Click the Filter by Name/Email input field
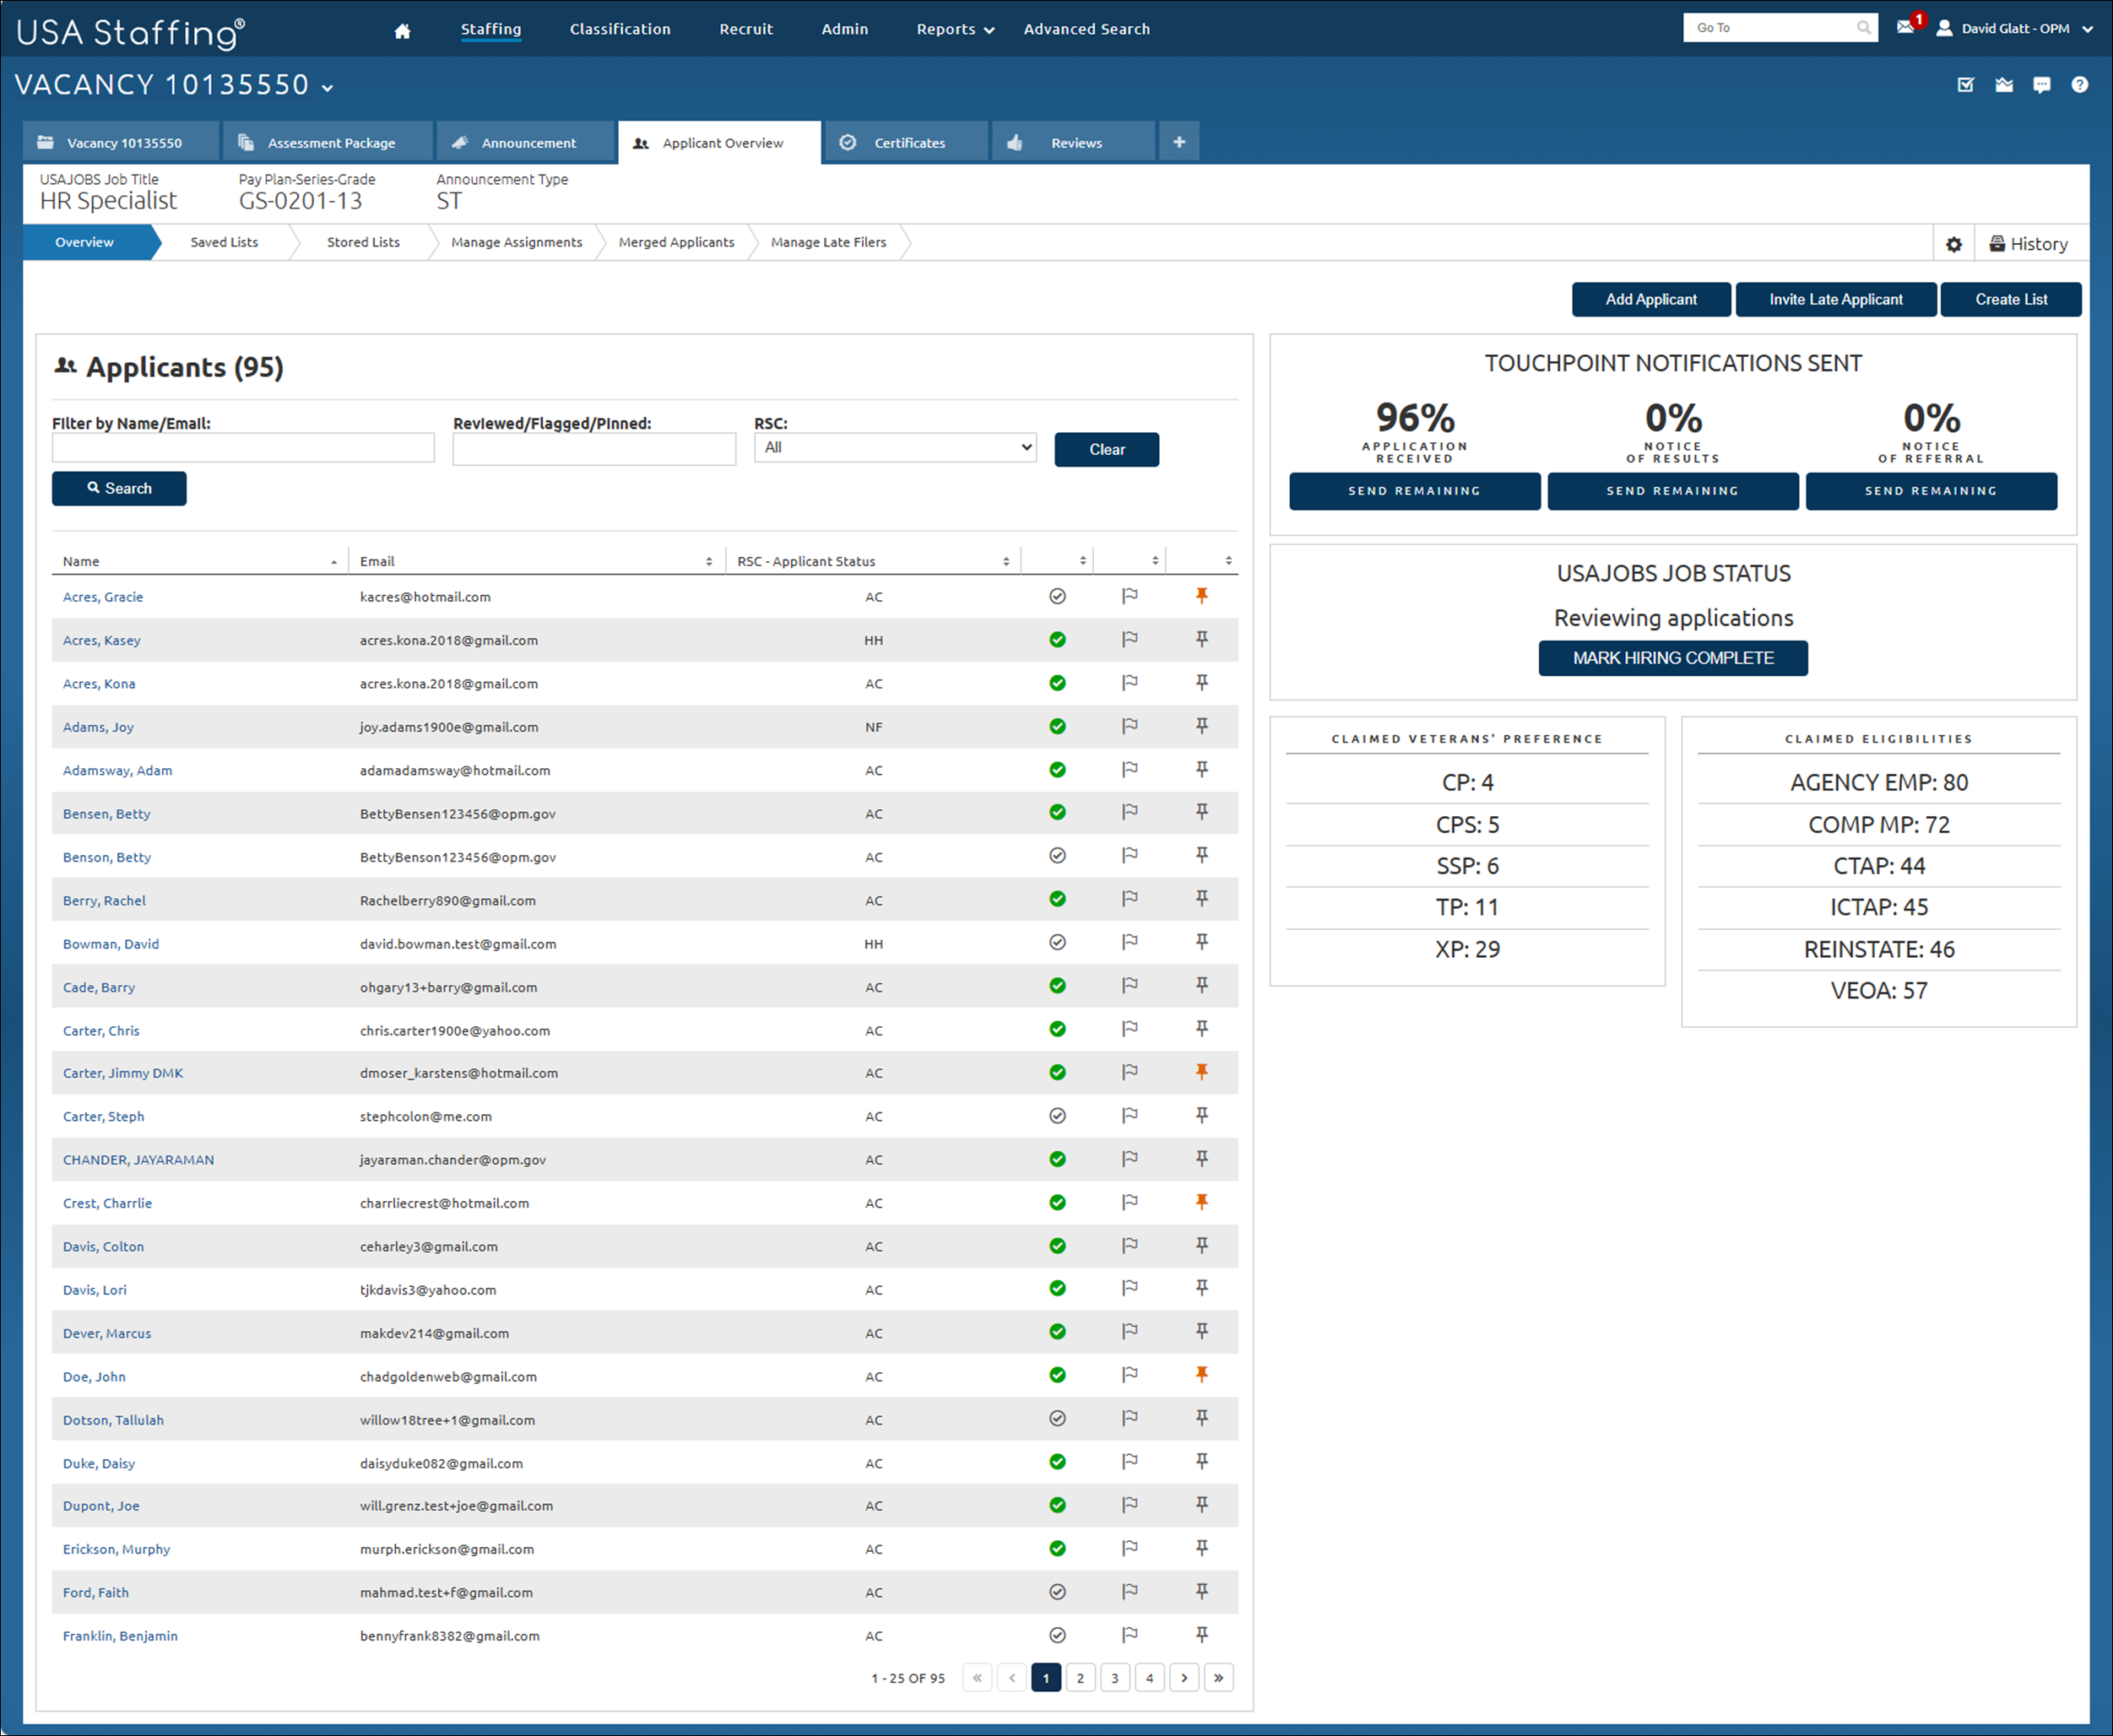Viewport: 2113px width, 1736px height. point(243,447)
